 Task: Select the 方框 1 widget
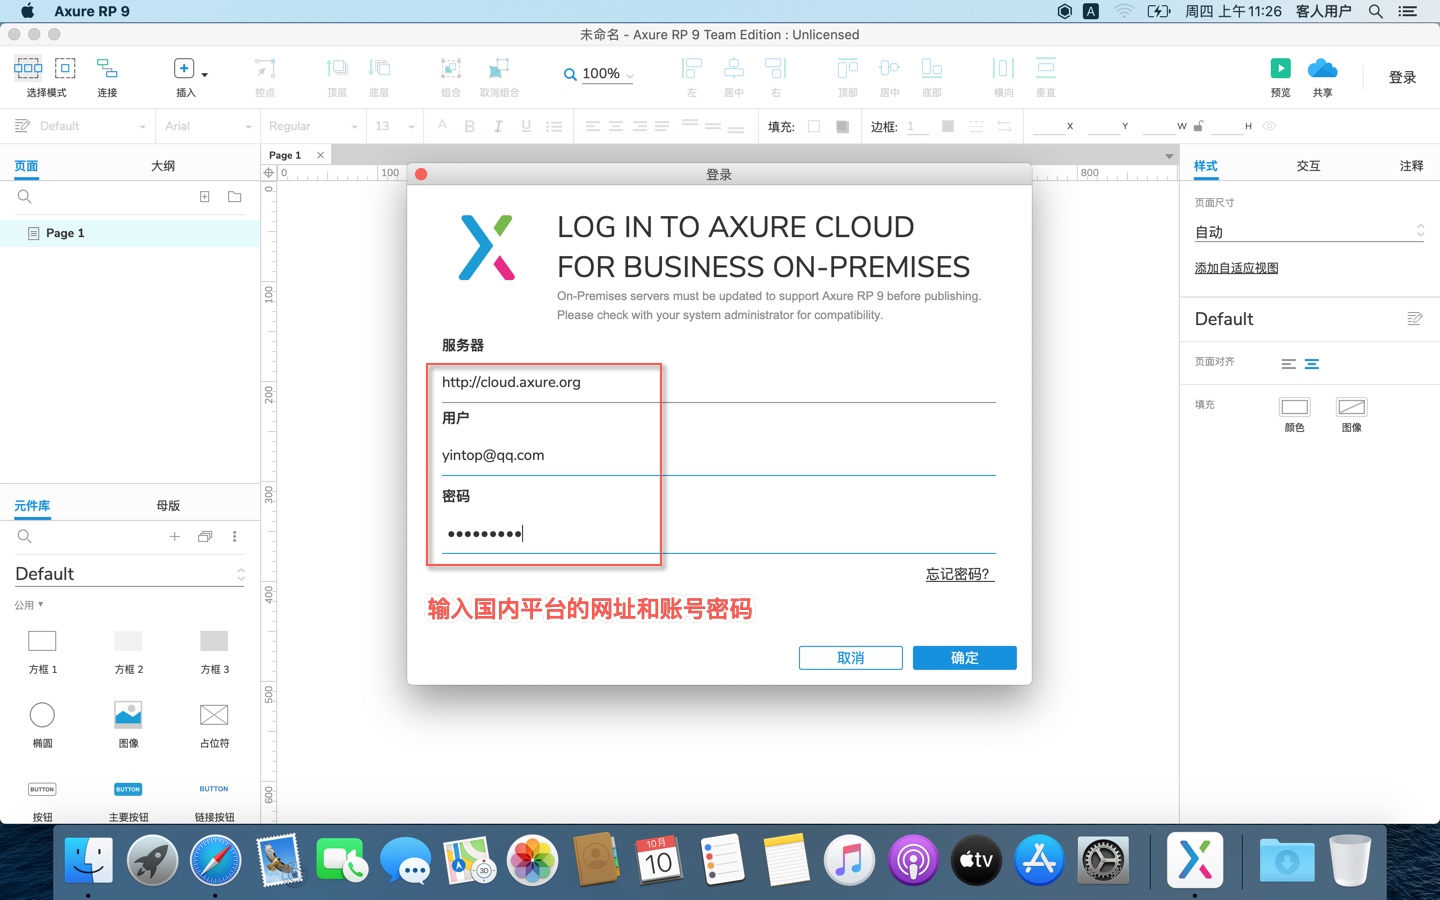(x=42, y=650)
